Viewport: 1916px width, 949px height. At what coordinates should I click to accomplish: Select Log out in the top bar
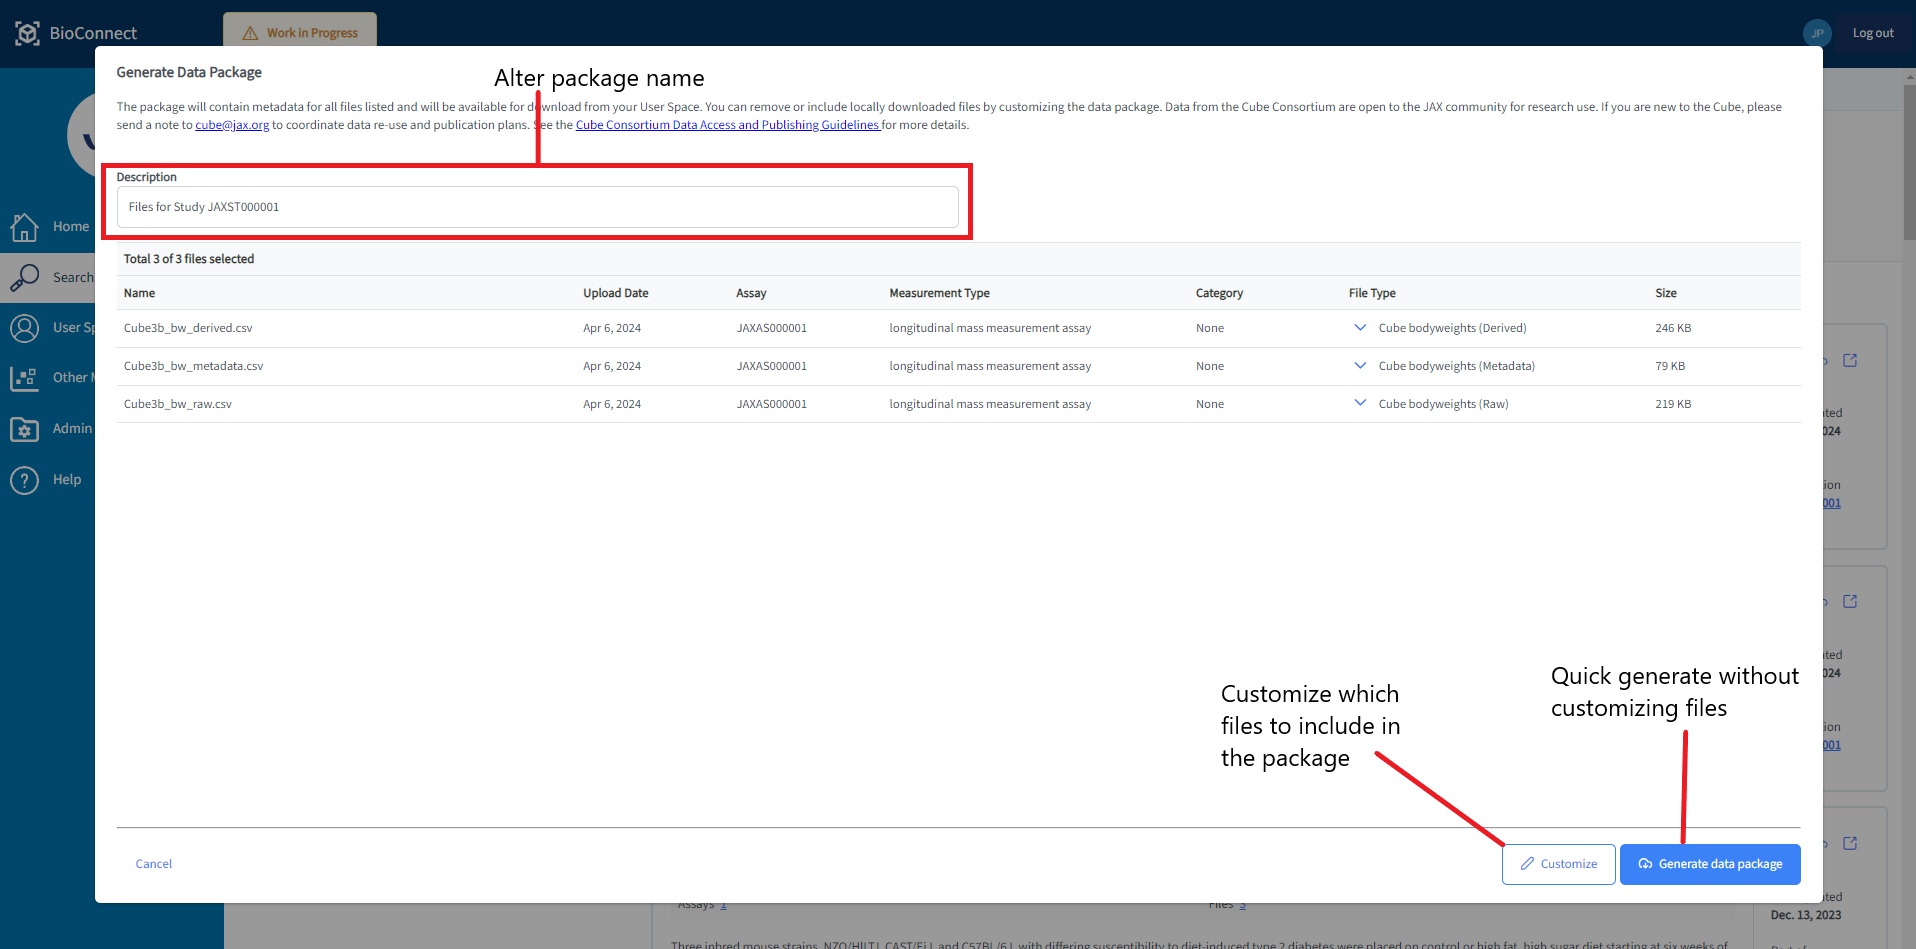1872,32
